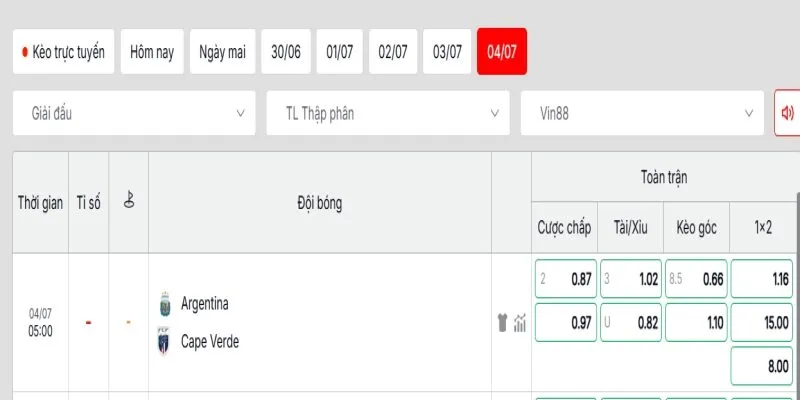The width and height of the screenshot is (800, 400).
Task: Open the Vin88 bookmaker dropdown
Action: pos(642,113)
